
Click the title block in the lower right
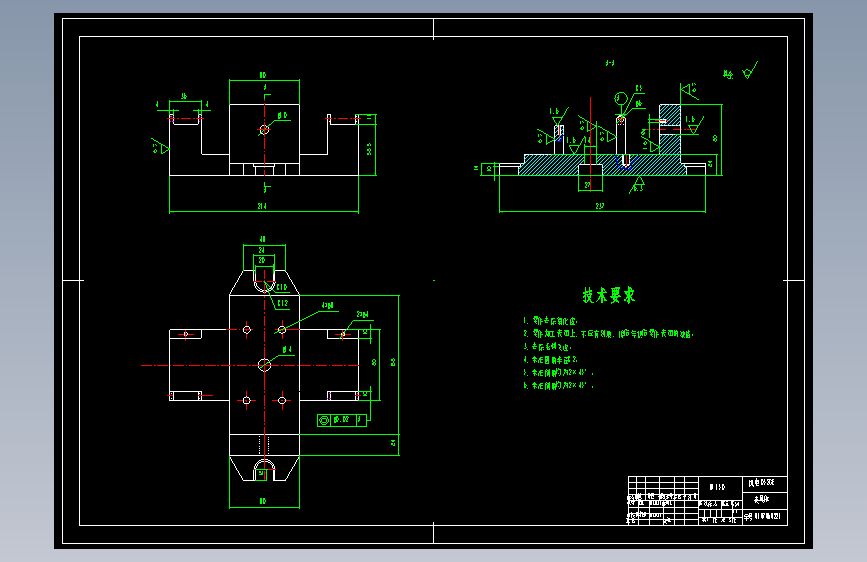(x=707, y=501)
